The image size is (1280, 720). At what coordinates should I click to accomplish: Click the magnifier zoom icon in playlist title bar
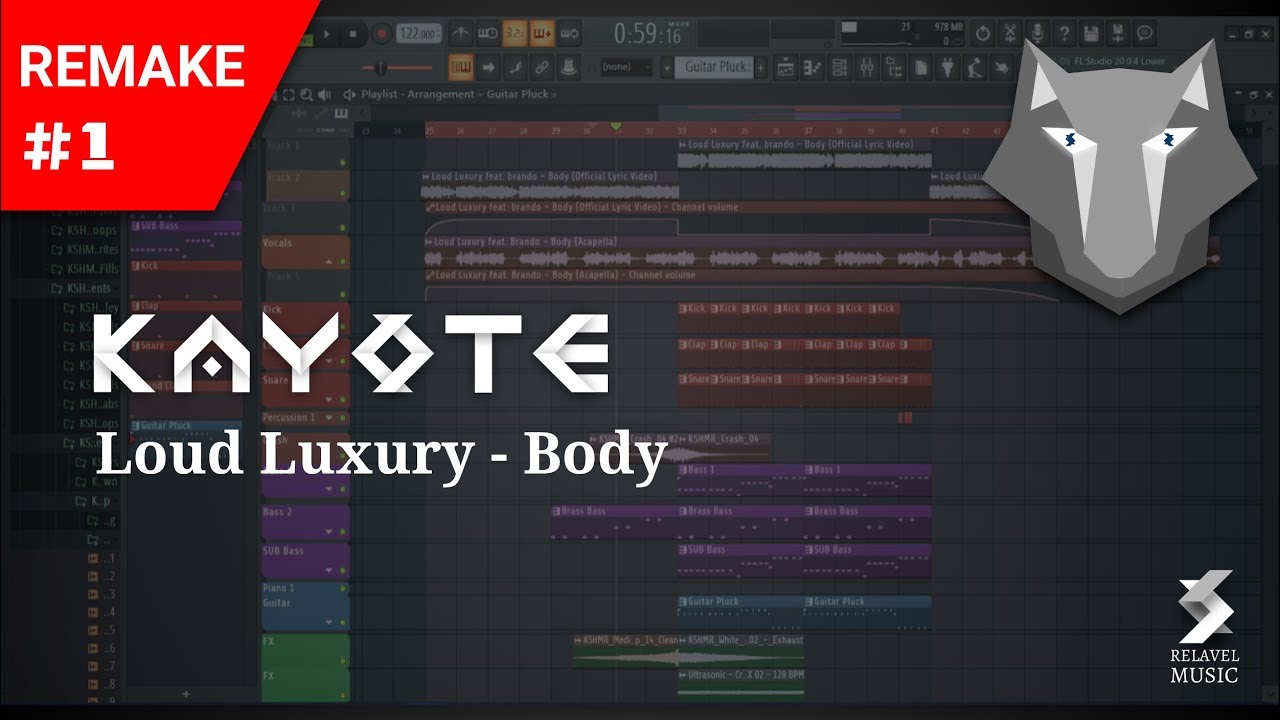point(307,95)
